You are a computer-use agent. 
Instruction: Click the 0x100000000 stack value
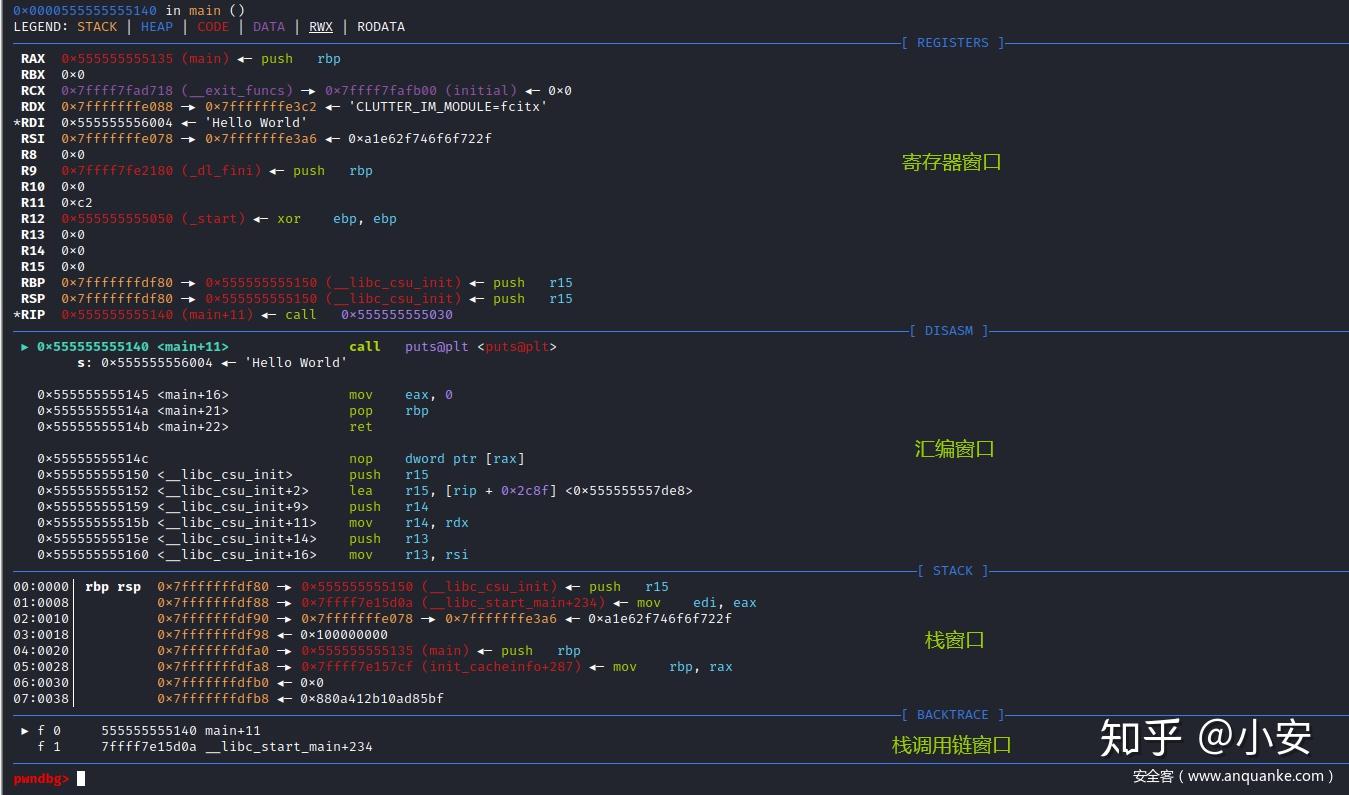pos(345,634)
